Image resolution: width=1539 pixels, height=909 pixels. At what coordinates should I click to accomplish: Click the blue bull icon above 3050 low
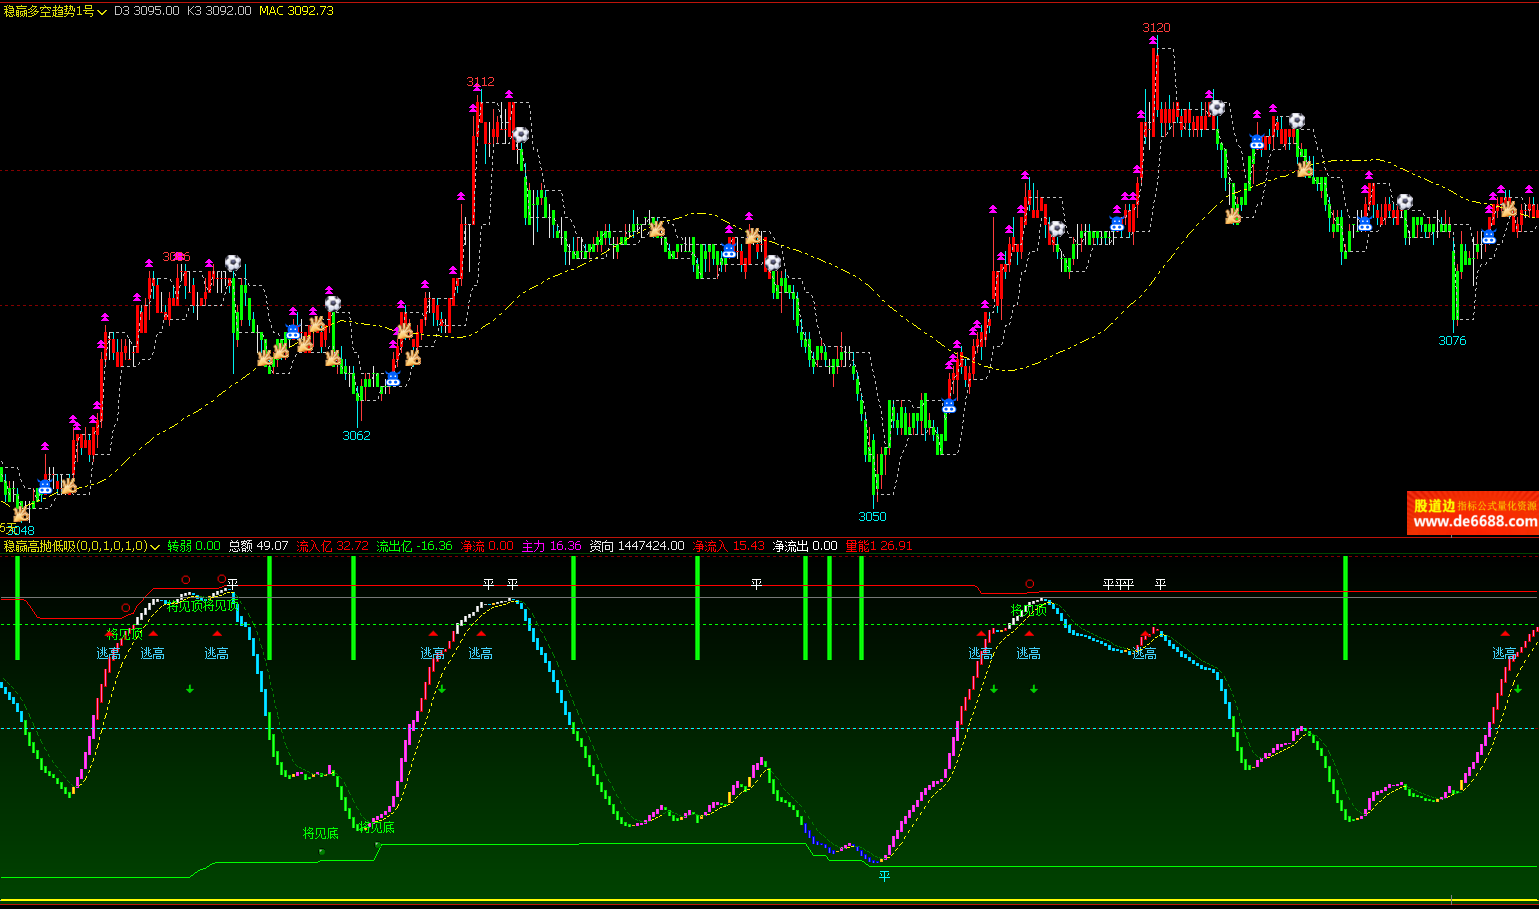(x=948, y=406)
